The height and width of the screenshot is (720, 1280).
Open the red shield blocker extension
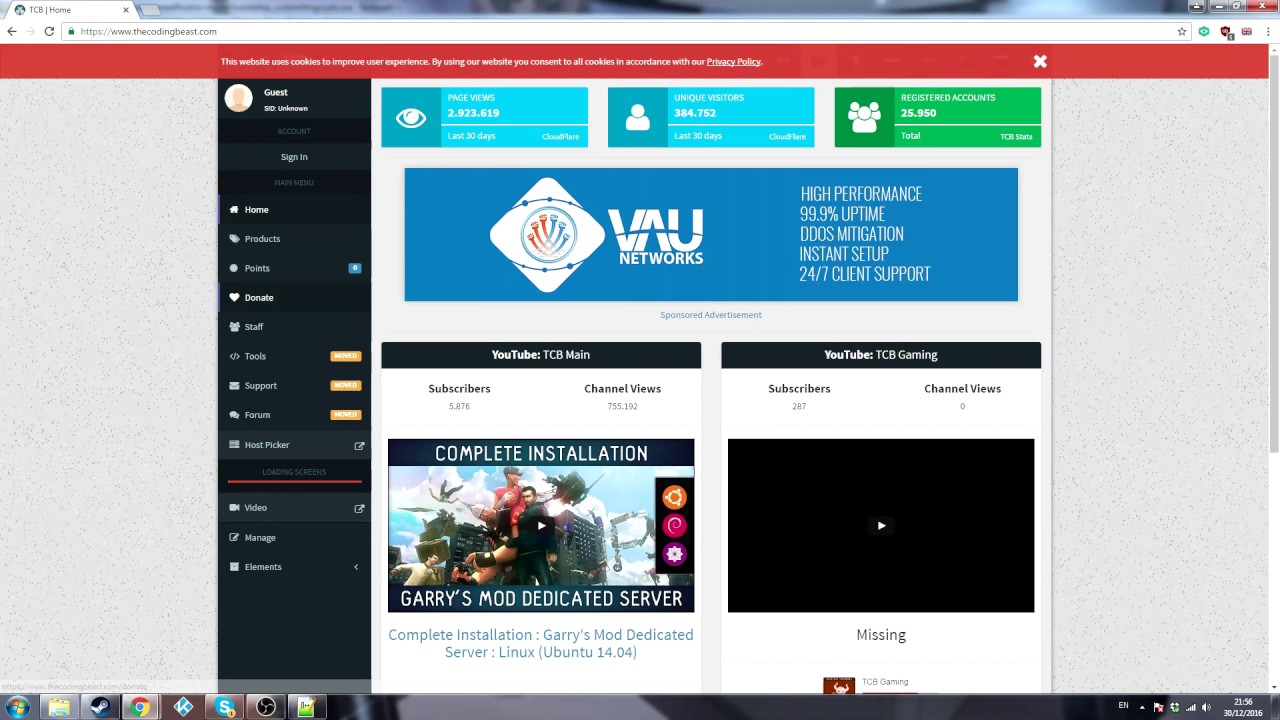coord(1226,32)
